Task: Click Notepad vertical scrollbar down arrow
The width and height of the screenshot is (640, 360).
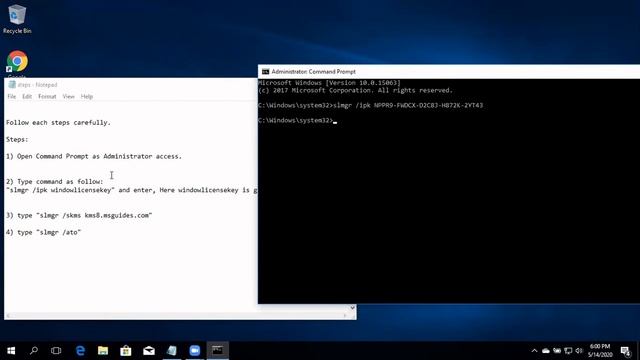Action: click(x=352, y=308)
